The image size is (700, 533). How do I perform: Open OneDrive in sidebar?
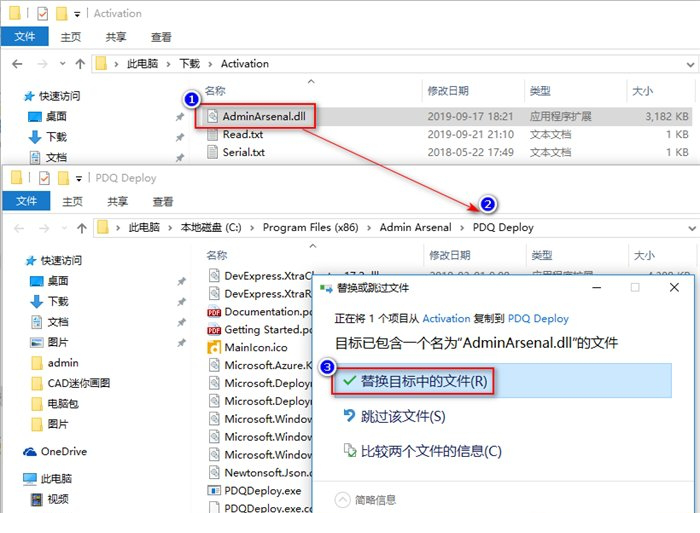coord(54,452)
